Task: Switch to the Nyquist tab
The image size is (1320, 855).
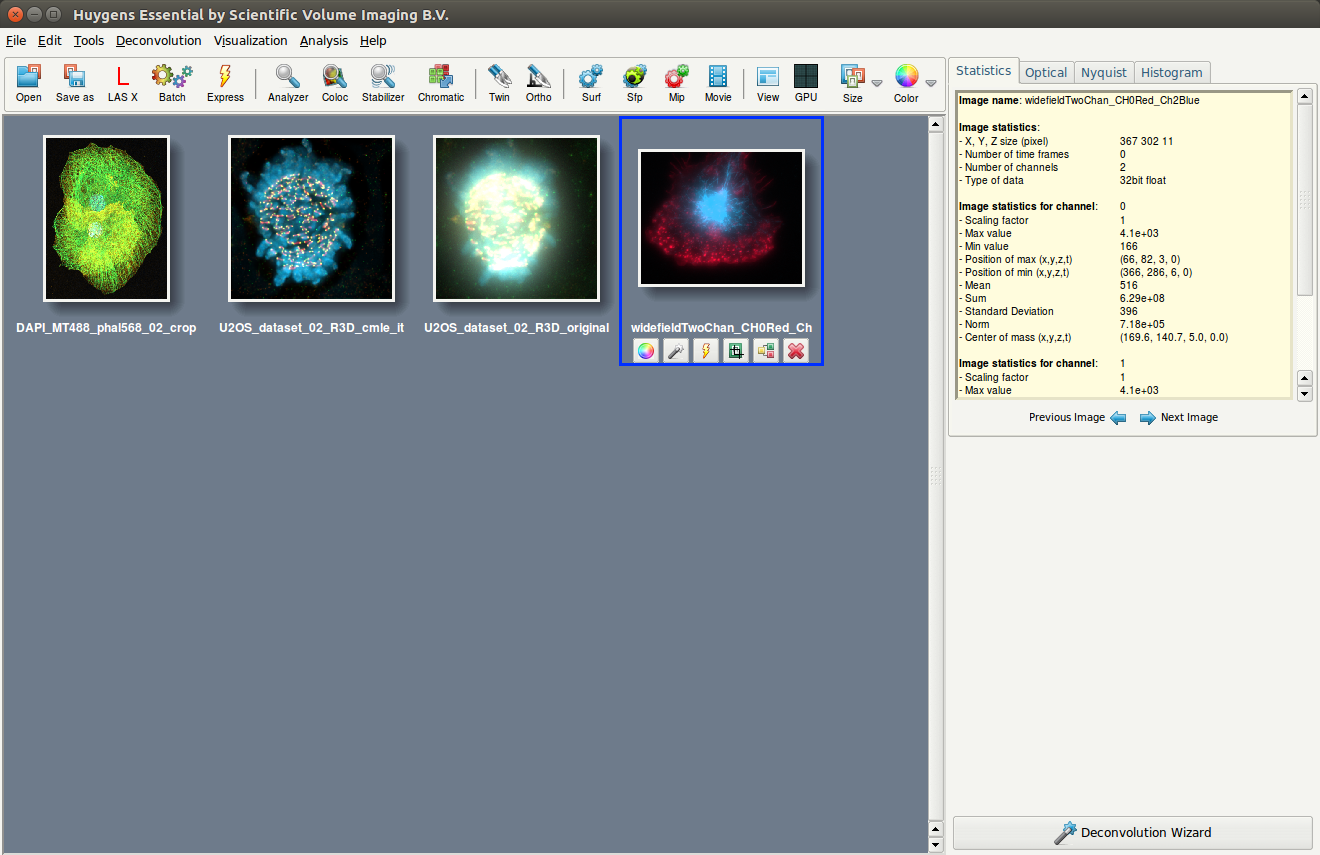Action: pos(1104,72)
